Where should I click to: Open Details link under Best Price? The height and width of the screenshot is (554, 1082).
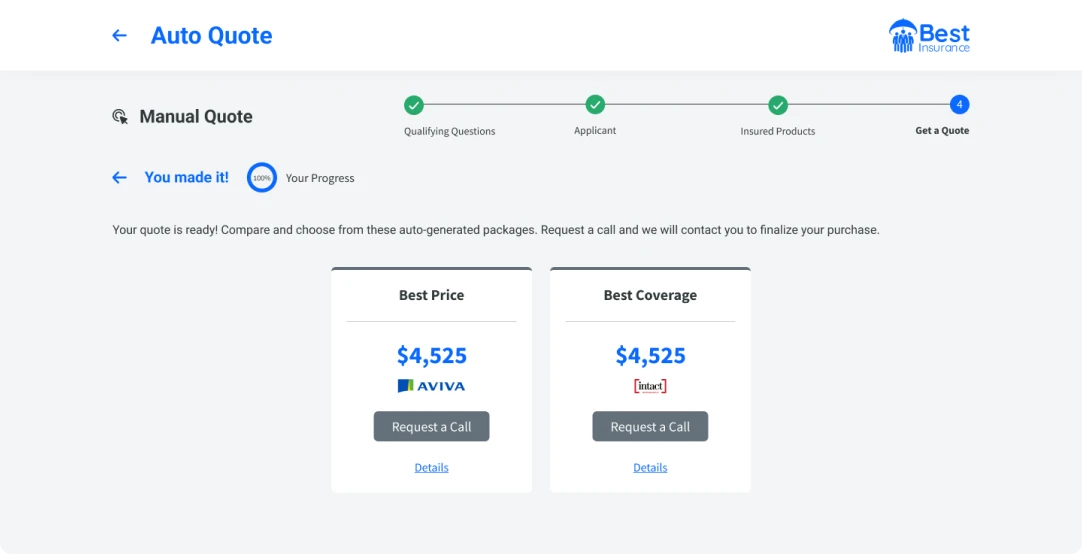pos(431,468)
